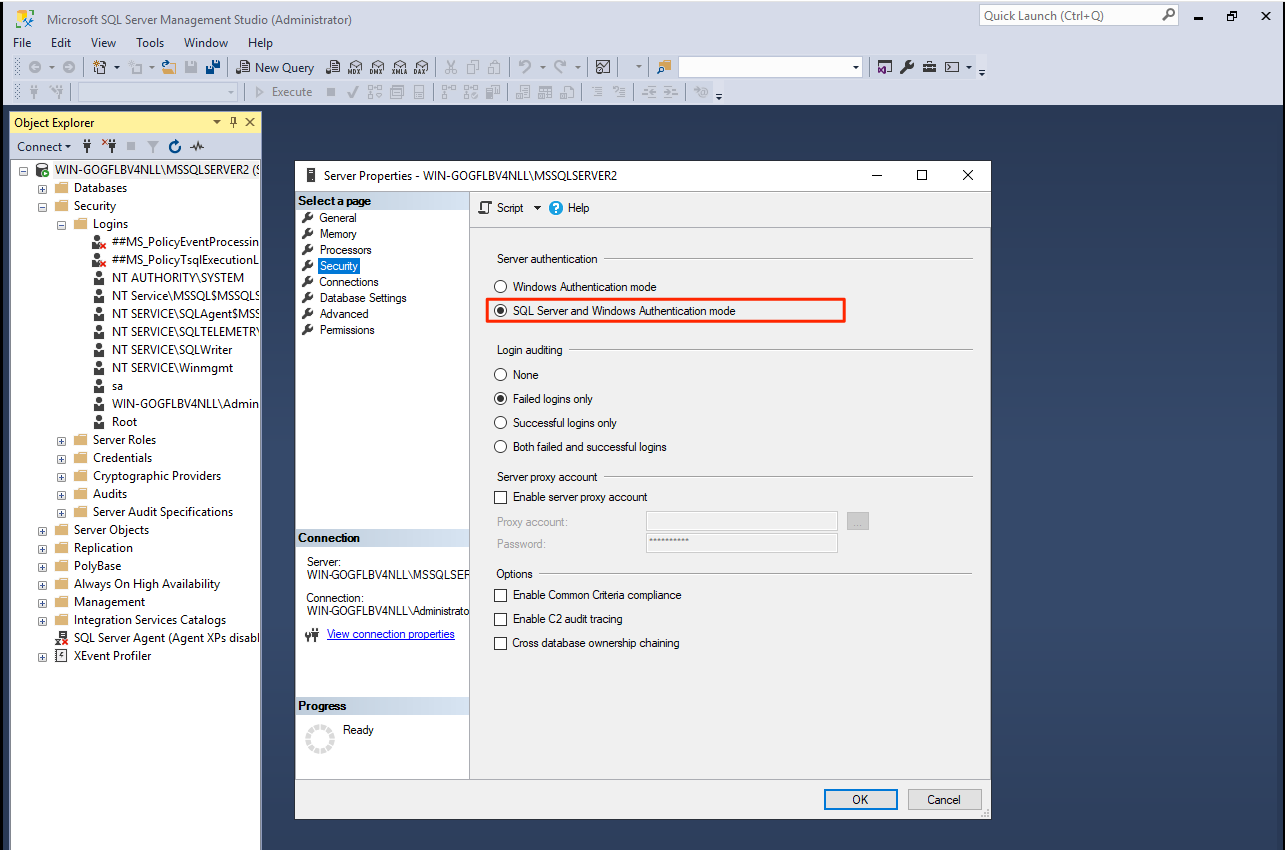Click the Disconnect icon in Object Explorer
Screen dimensions: 1285x850
(x=109, y=146)
